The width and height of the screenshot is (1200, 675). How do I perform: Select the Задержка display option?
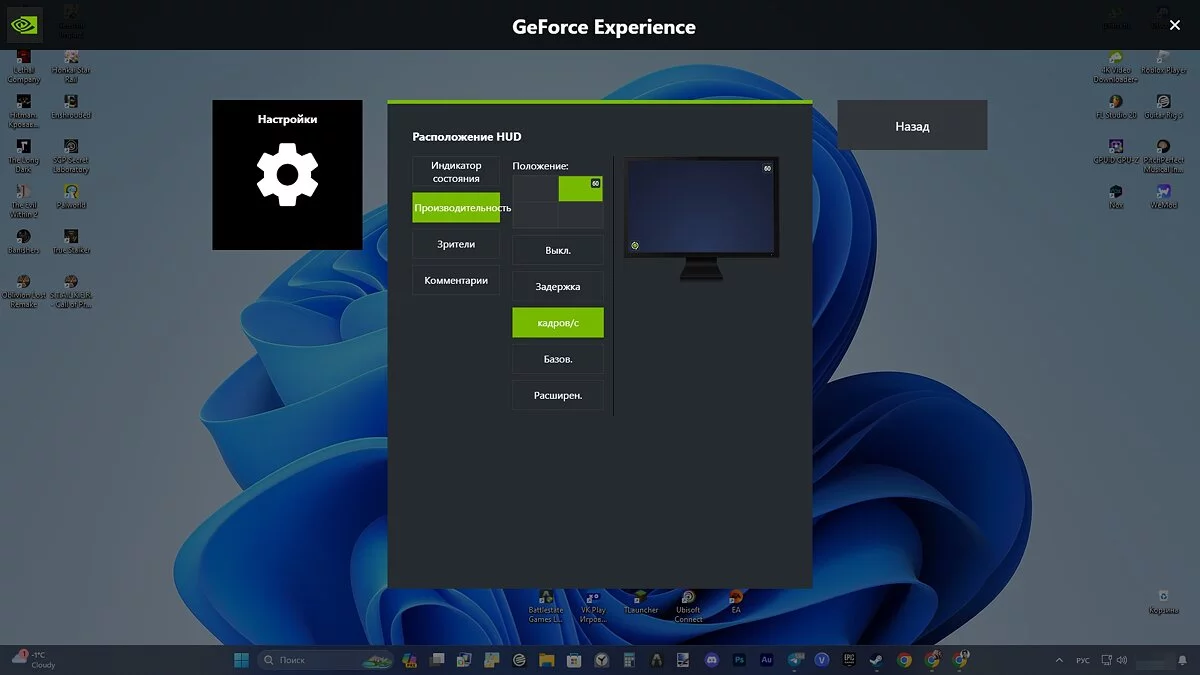click(x=558, y=287)
